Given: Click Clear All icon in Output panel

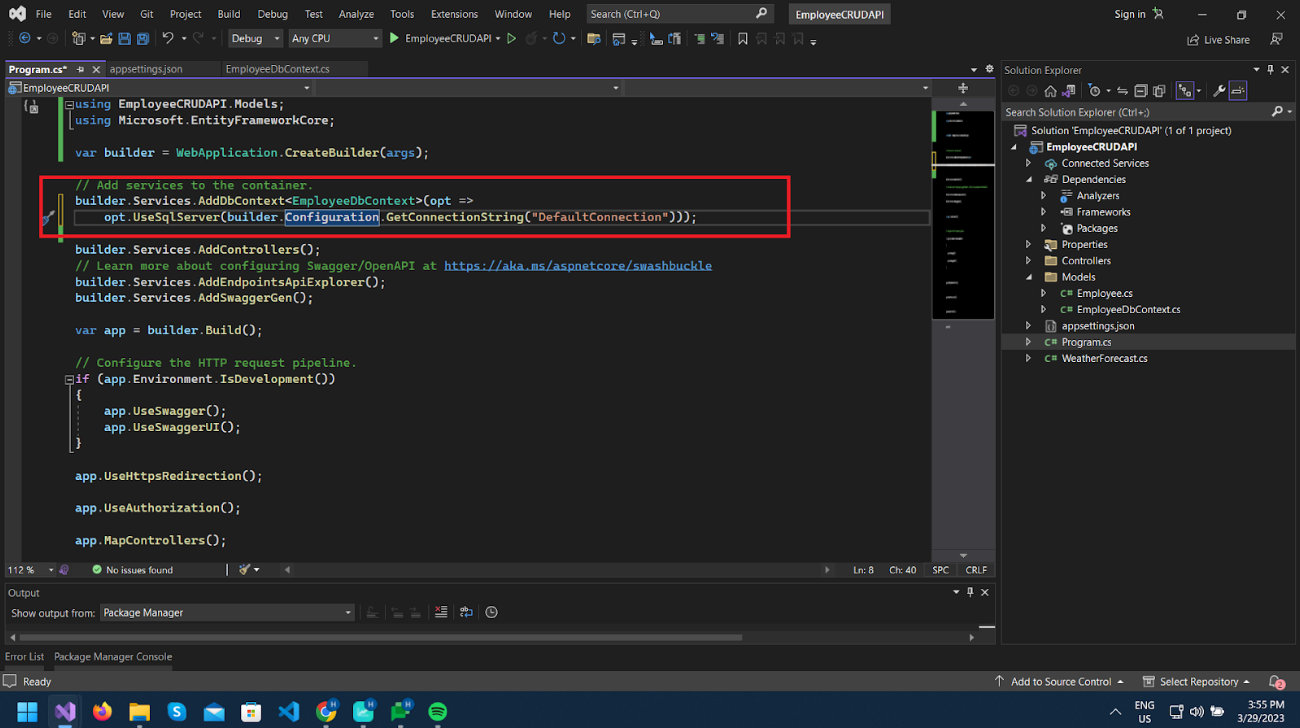Looking at the screenshot, I should click(441, 612).
